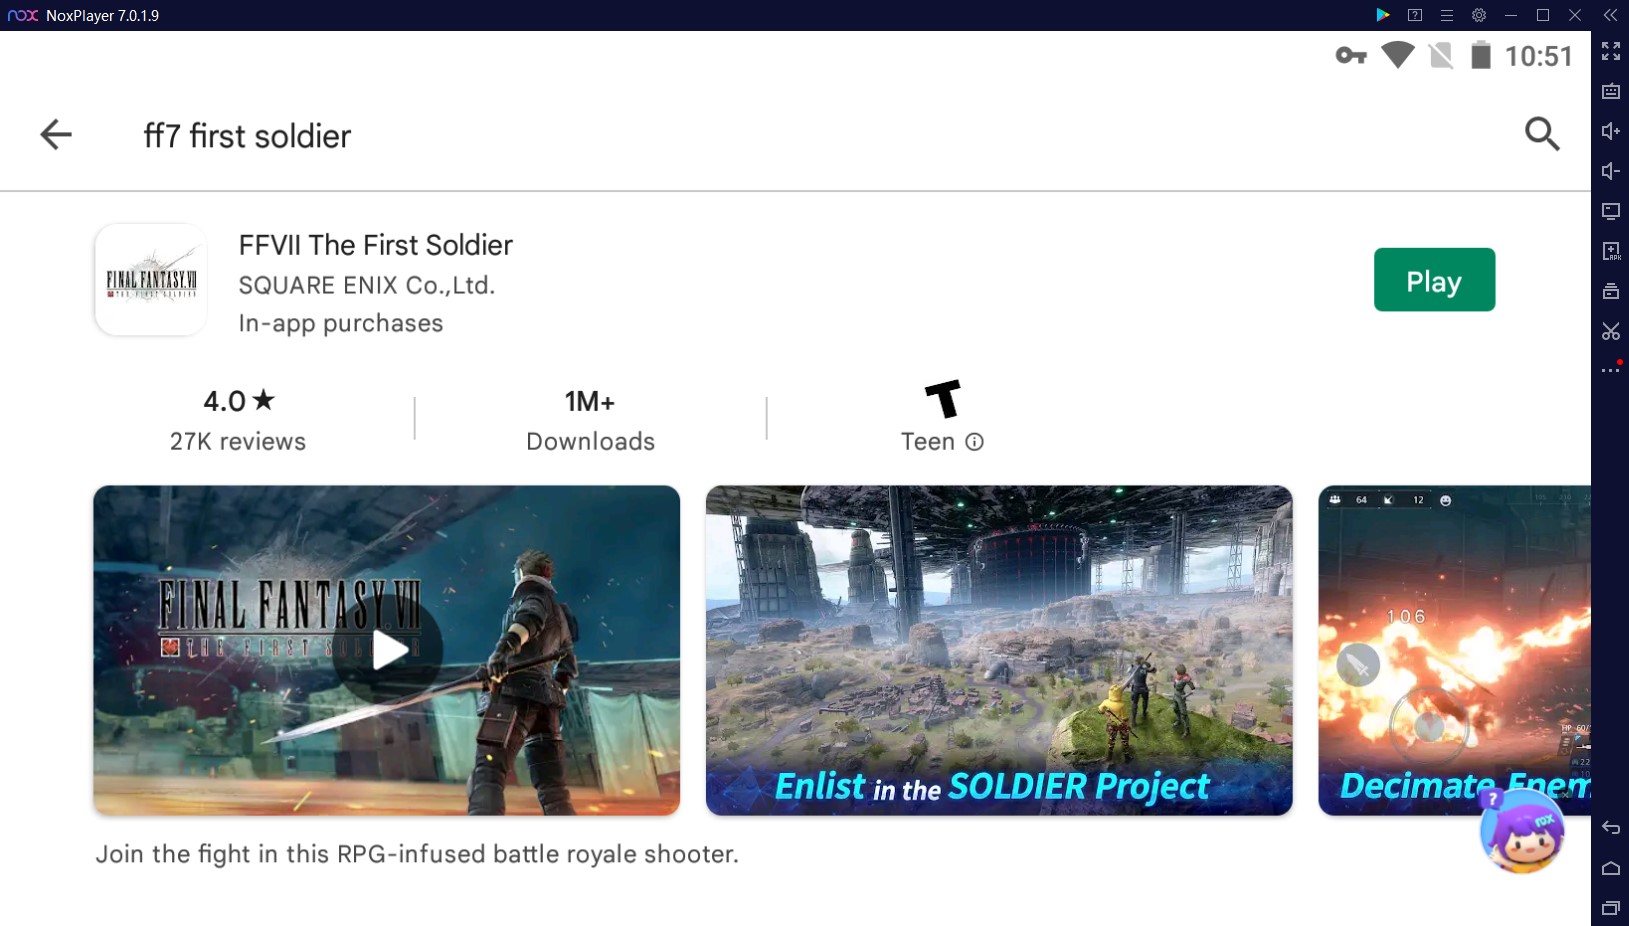Click the VPN key status icon
This screenshot has height=926, width=1629.
tap(1351, 56)
